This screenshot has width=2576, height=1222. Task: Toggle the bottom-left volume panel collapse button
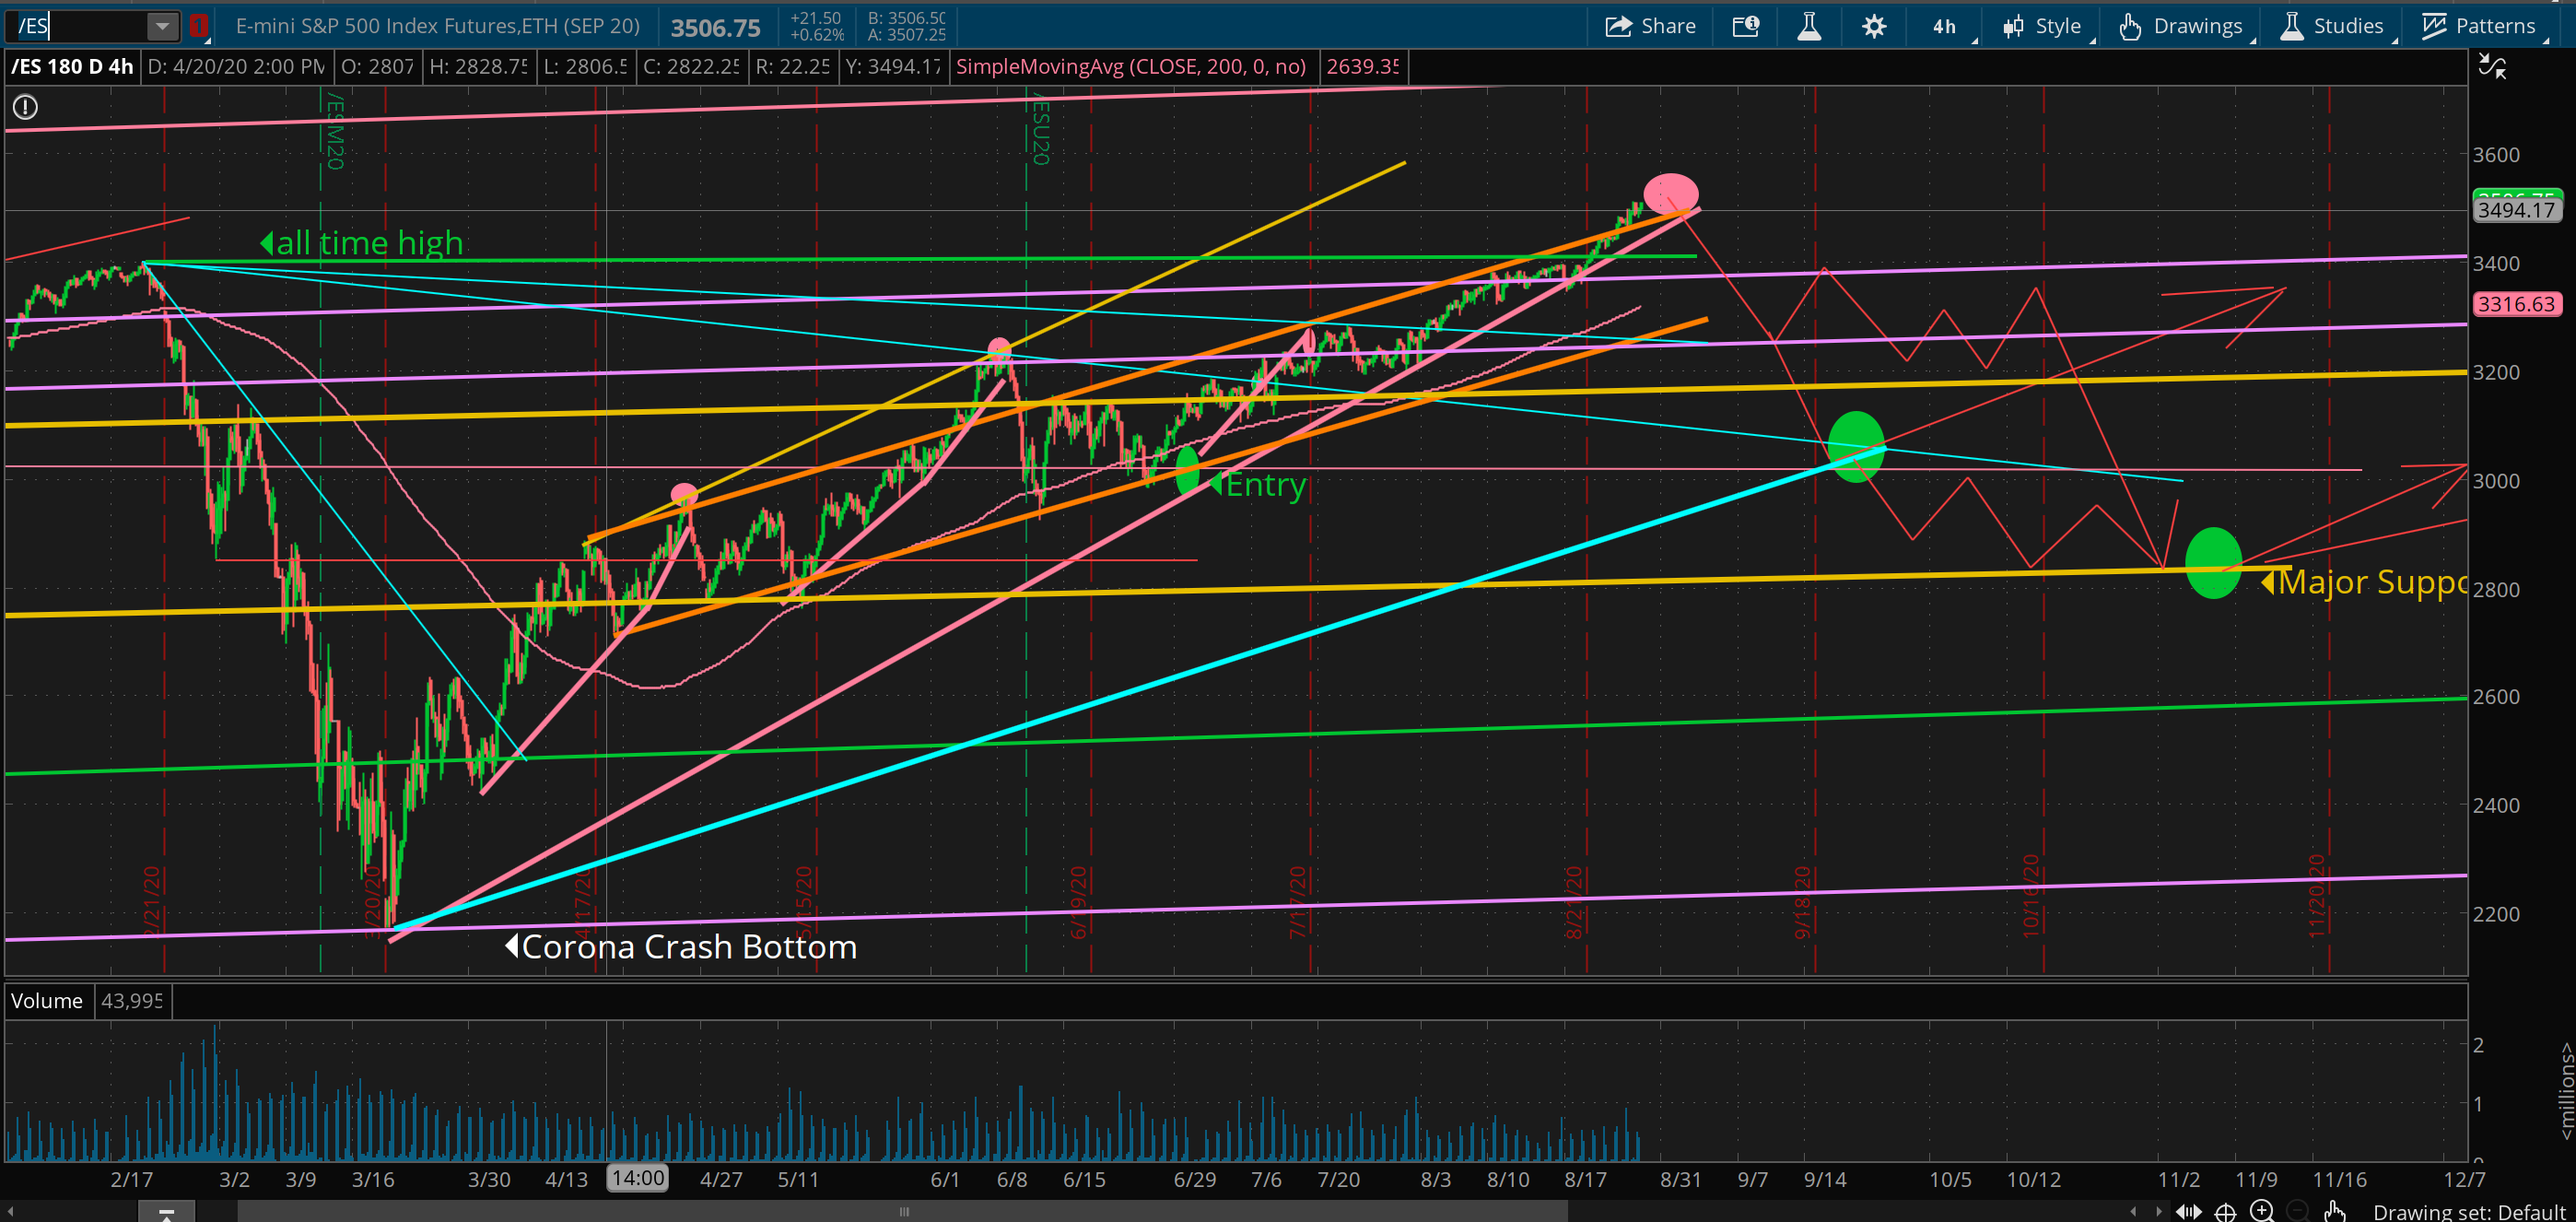click(167, 1212)
